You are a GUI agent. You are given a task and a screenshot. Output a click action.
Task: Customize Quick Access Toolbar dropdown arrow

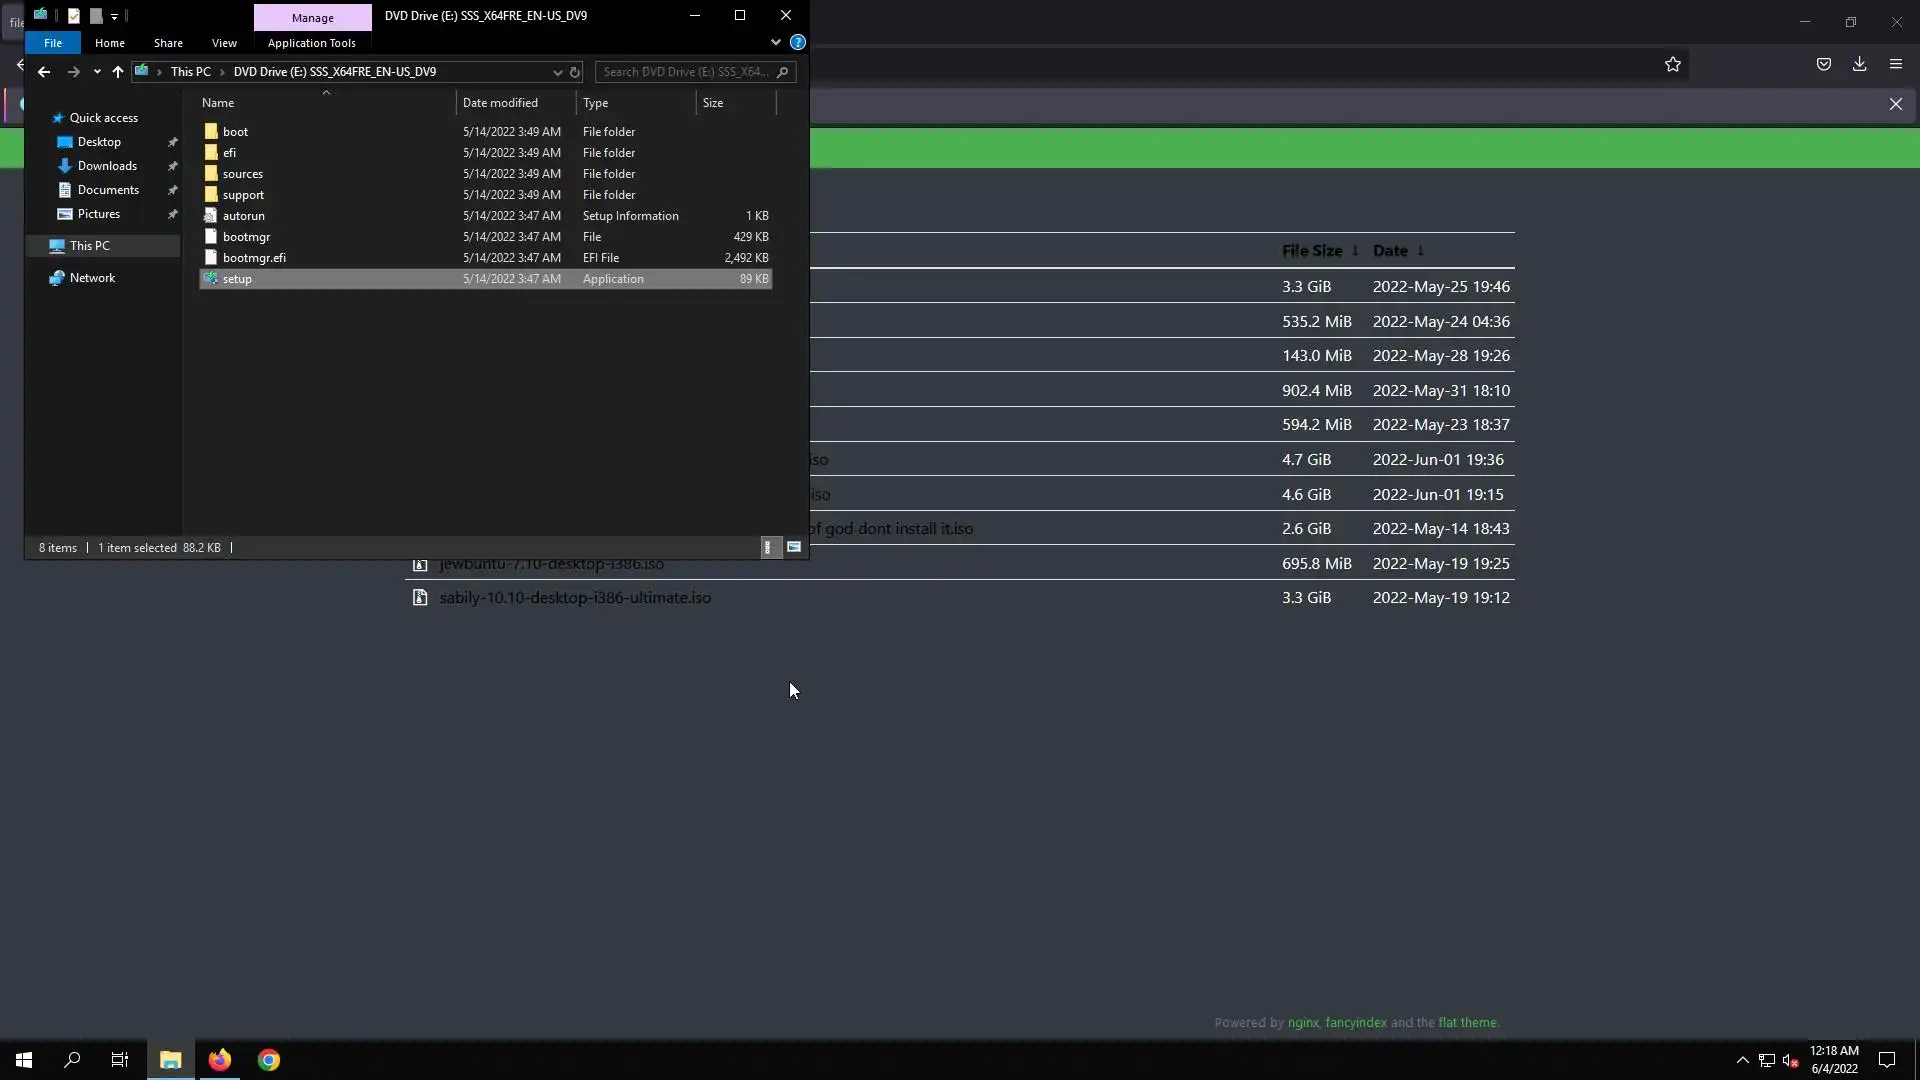tap(115, 17)
